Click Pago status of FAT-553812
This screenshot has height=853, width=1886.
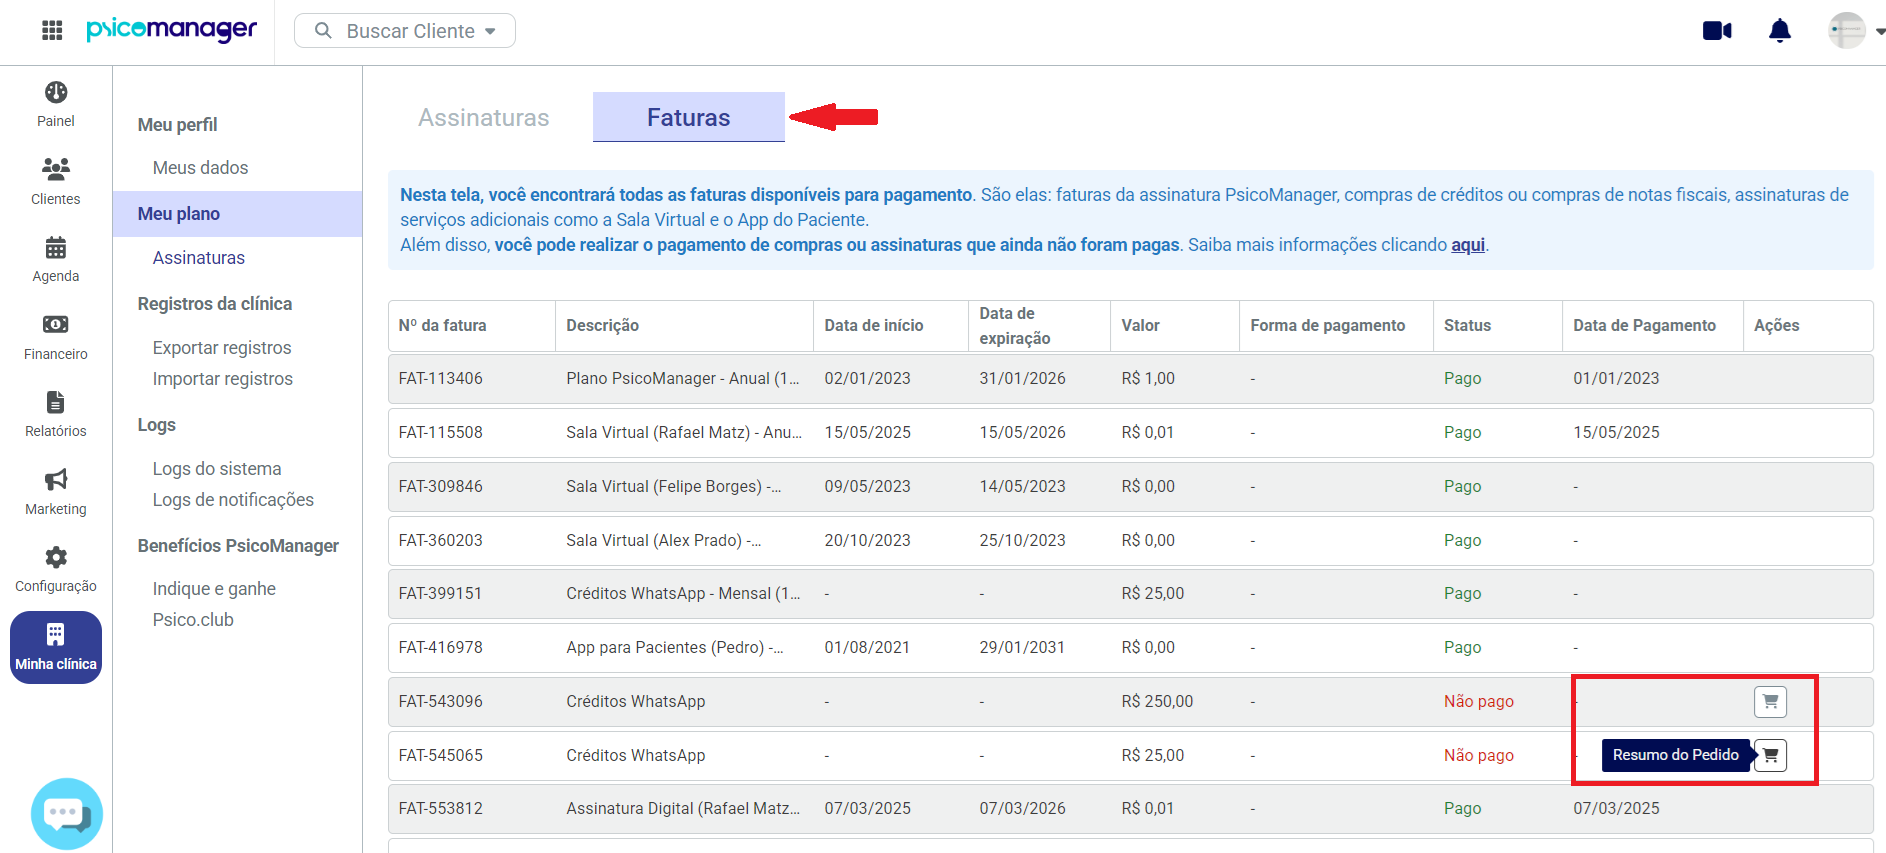click(1462, 809)
